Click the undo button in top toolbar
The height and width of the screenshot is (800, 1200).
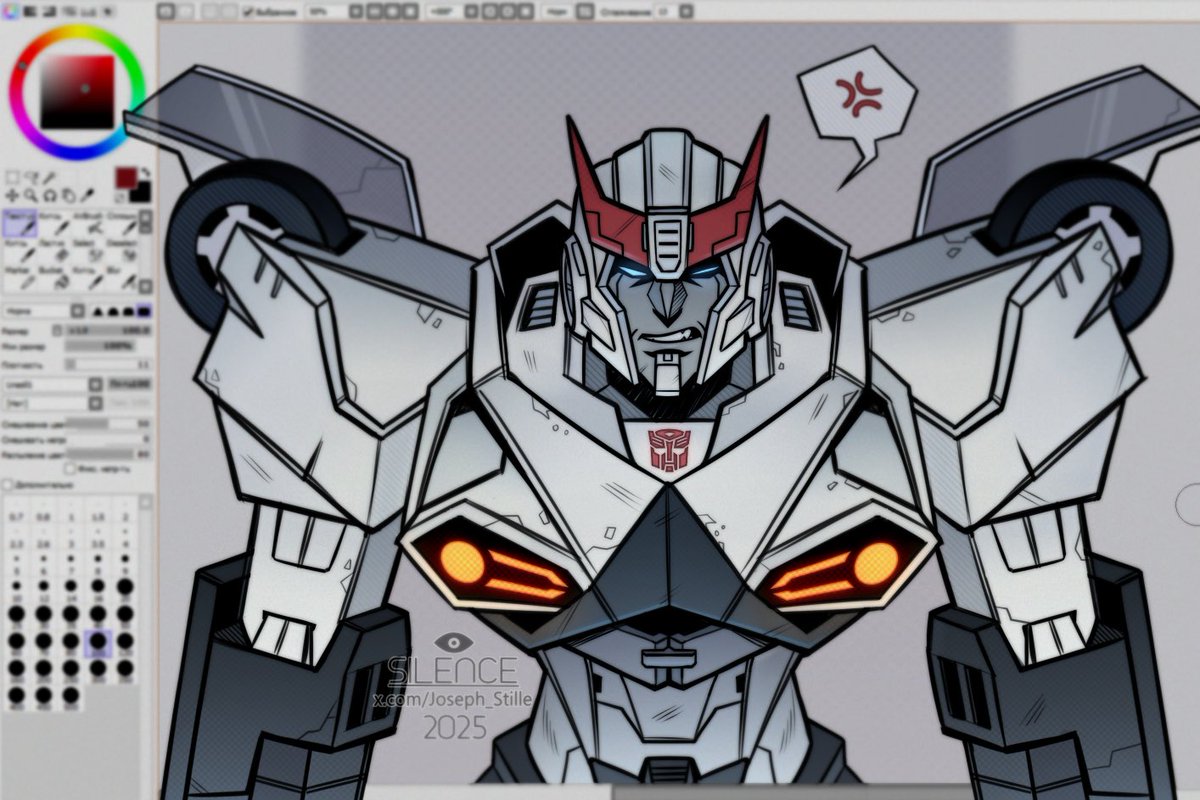click(166, 11)
